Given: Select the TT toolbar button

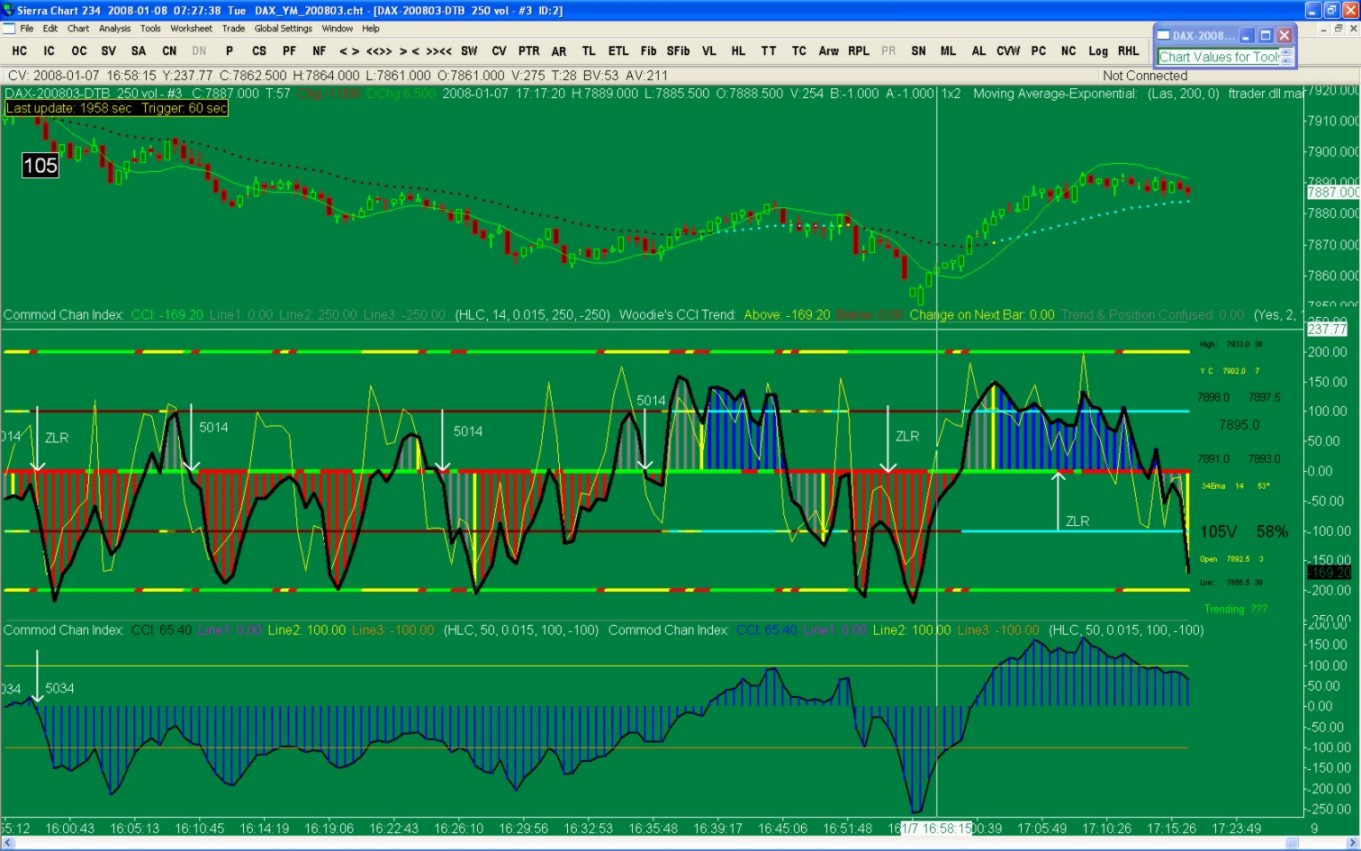Looking at the screenshot, I should [x=768, y=51].
